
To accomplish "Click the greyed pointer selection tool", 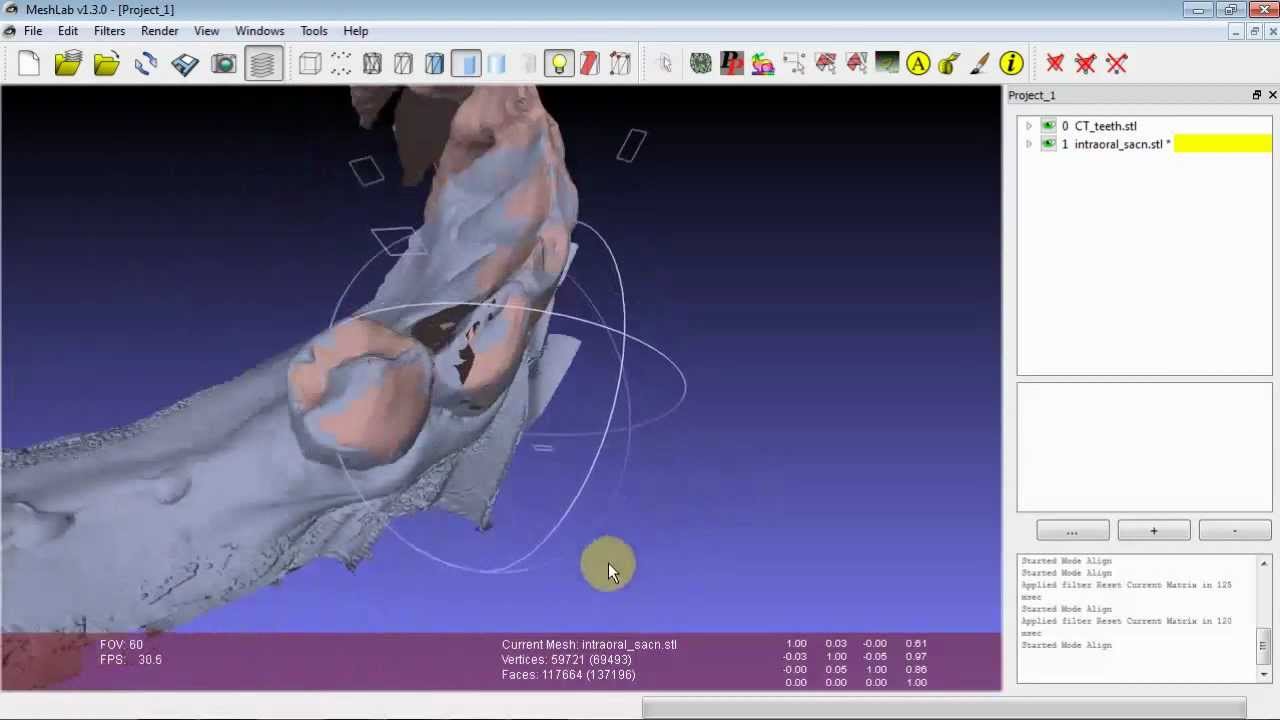I will (665, 64).
